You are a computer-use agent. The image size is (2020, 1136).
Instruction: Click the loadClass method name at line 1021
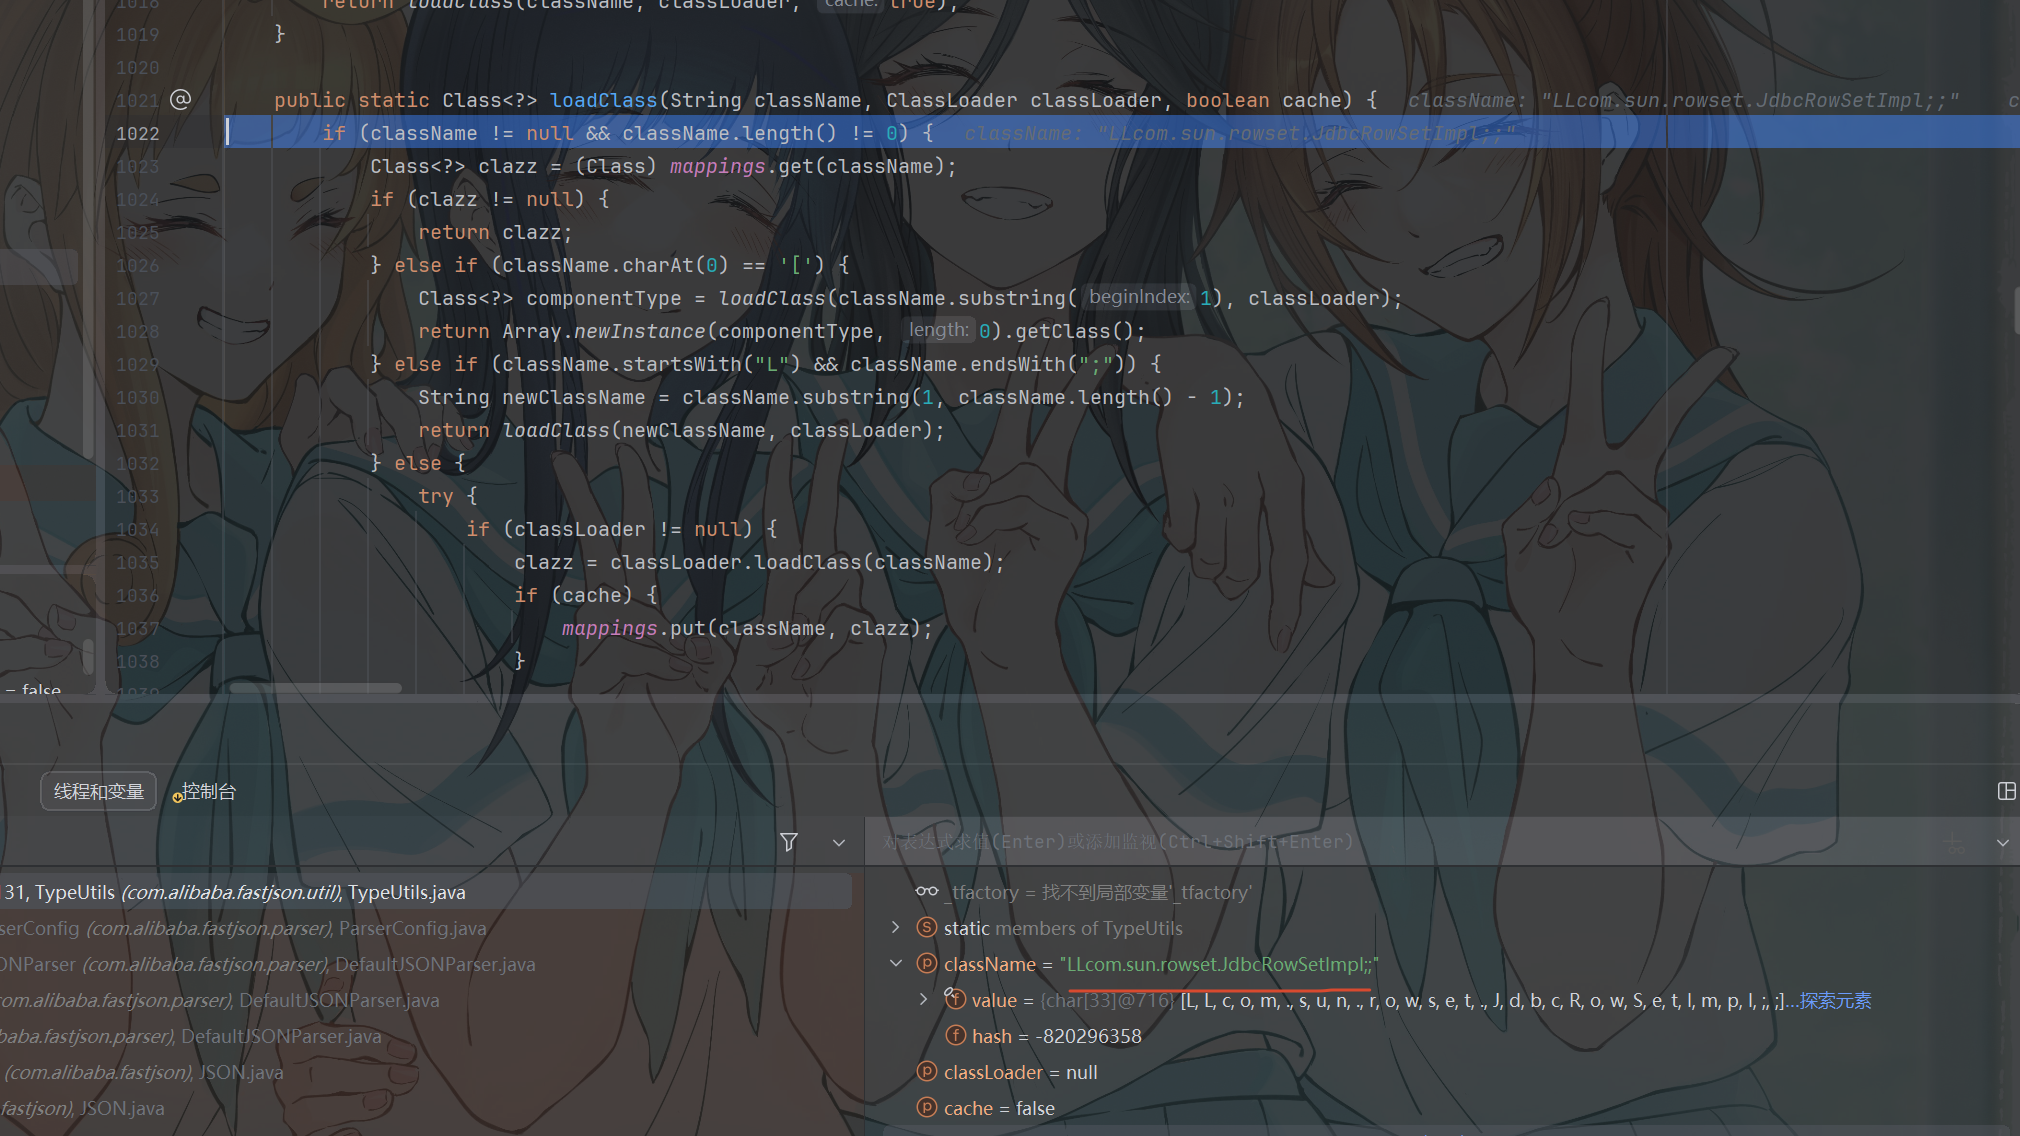pos(603,100)
